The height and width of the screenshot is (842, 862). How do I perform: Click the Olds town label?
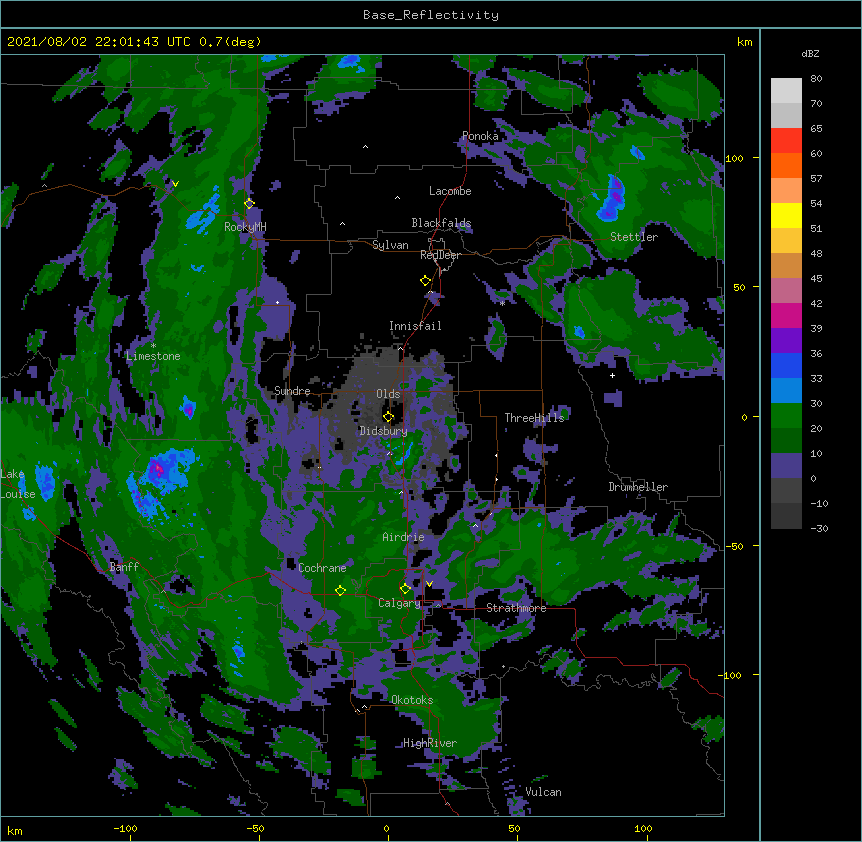coord(388,394)
